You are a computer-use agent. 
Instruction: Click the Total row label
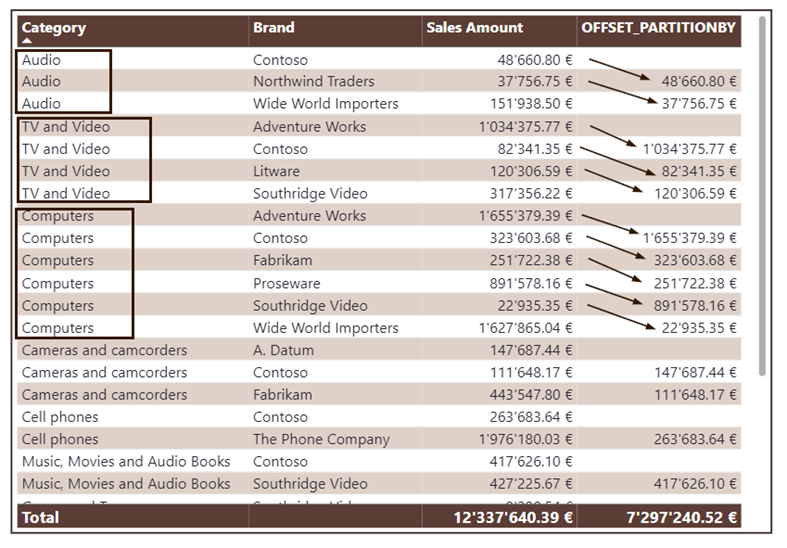coord(40,517)
